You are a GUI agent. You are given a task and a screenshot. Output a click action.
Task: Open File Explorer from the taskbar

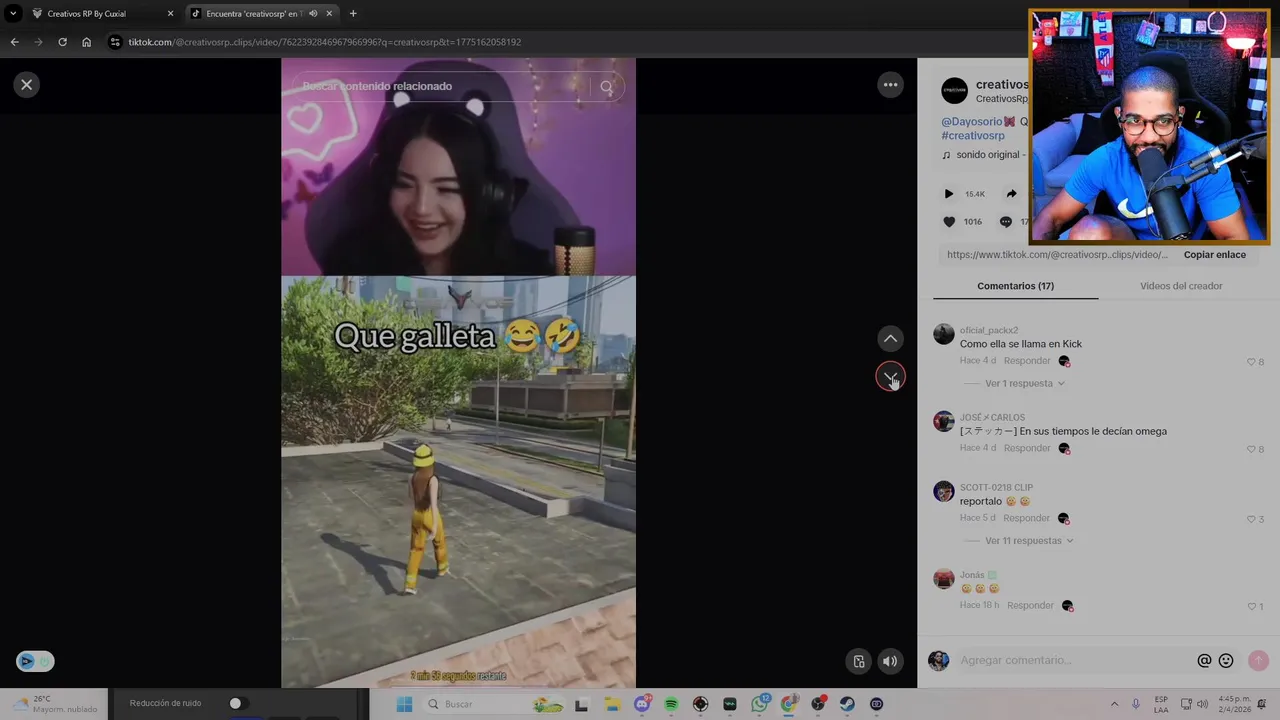612,704
